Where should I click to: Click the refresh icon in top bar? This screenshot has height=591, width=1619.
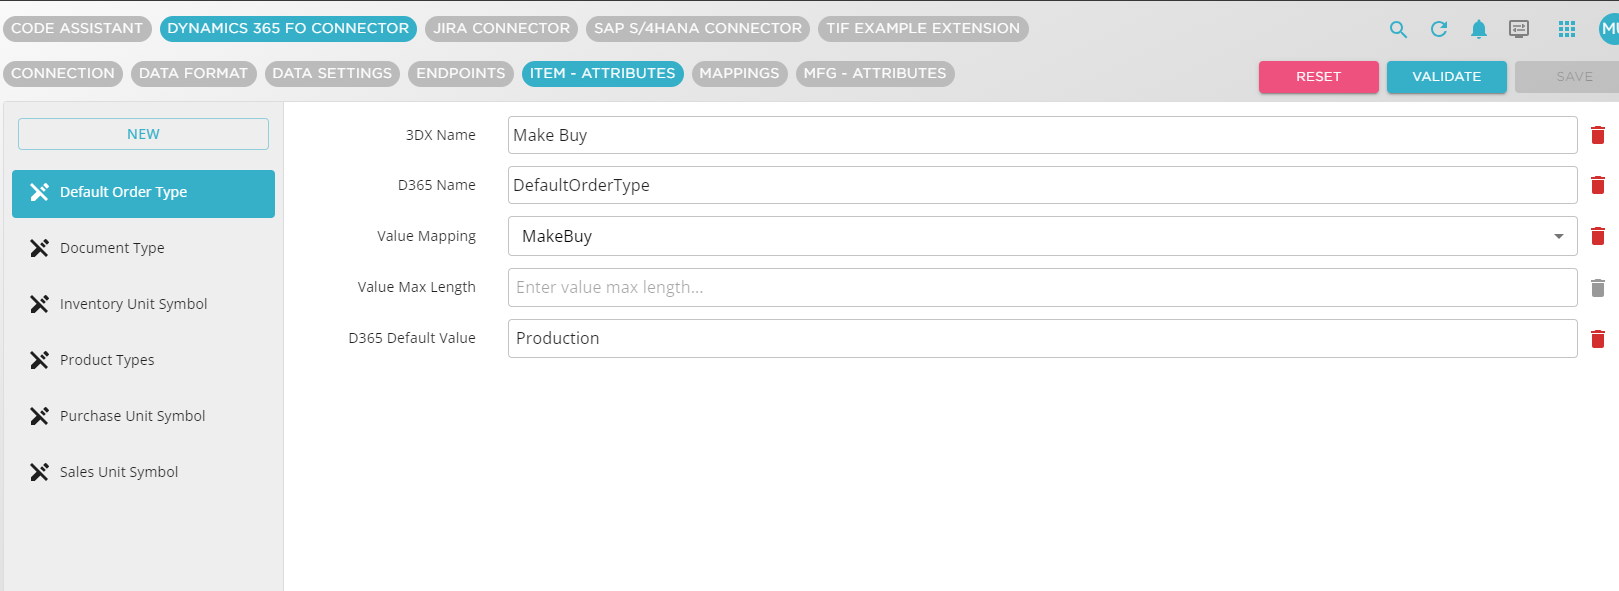(1439, 29)
